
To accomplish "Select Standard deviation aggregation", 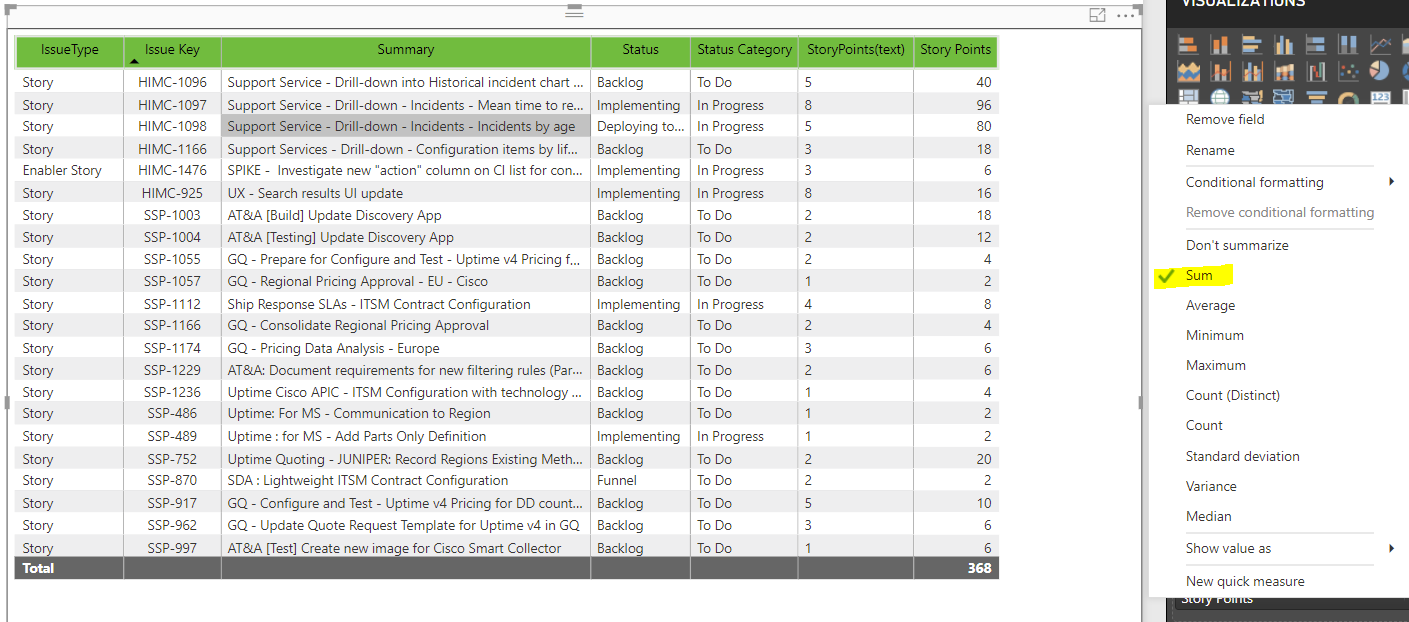I will pyautogui.click(x=1243, y=456).
